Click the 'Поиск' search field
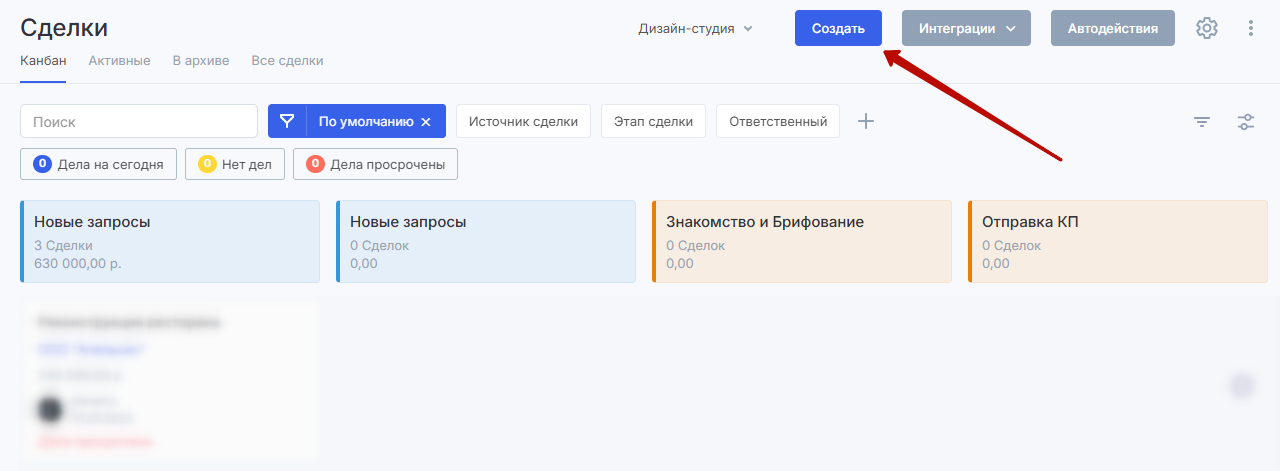Screen dimensions: 1280x471 139,121
